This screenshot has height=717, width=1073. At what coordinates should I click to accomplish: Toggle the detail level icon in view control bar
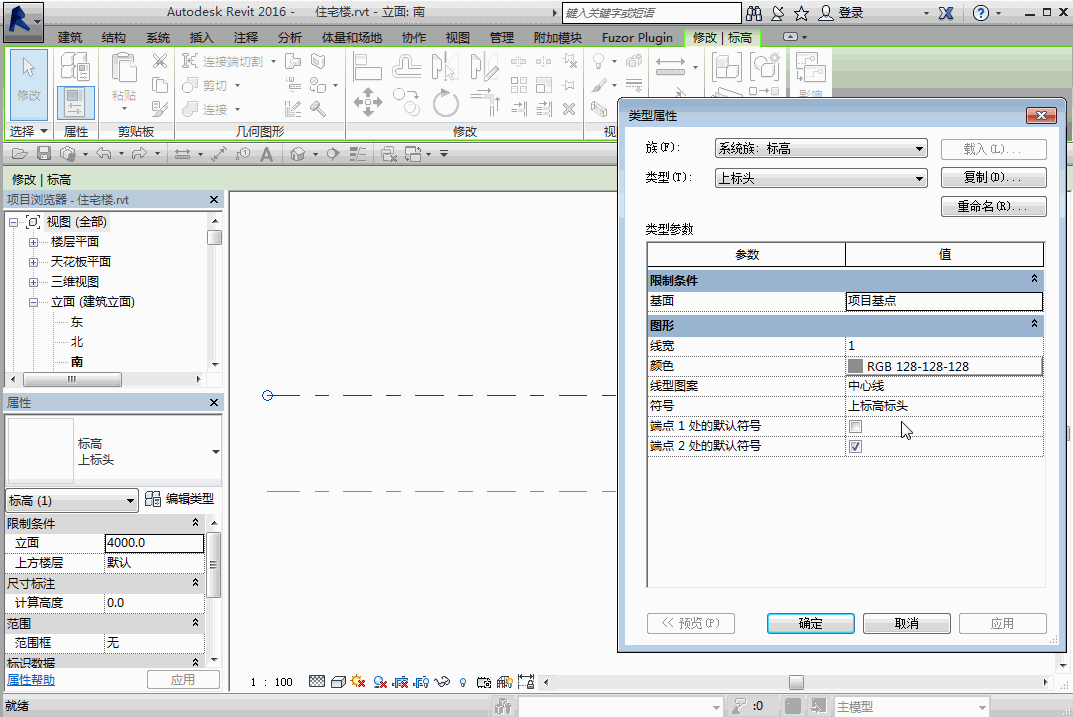317,682
